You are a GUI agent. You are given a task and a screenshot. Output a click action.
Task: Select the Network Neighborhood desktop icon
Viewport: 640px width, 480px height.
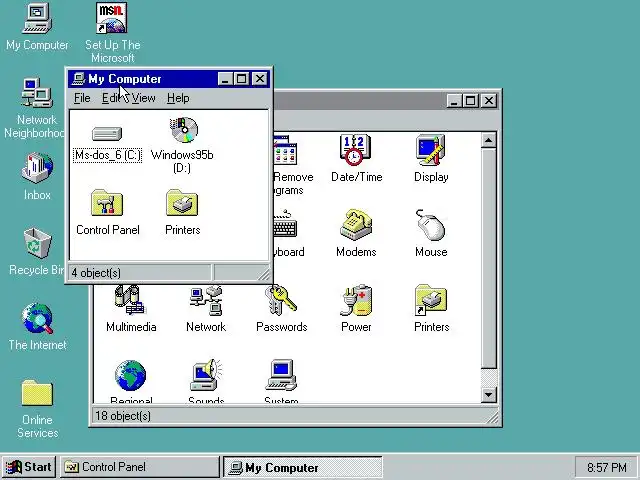click(x=37, y=93)
